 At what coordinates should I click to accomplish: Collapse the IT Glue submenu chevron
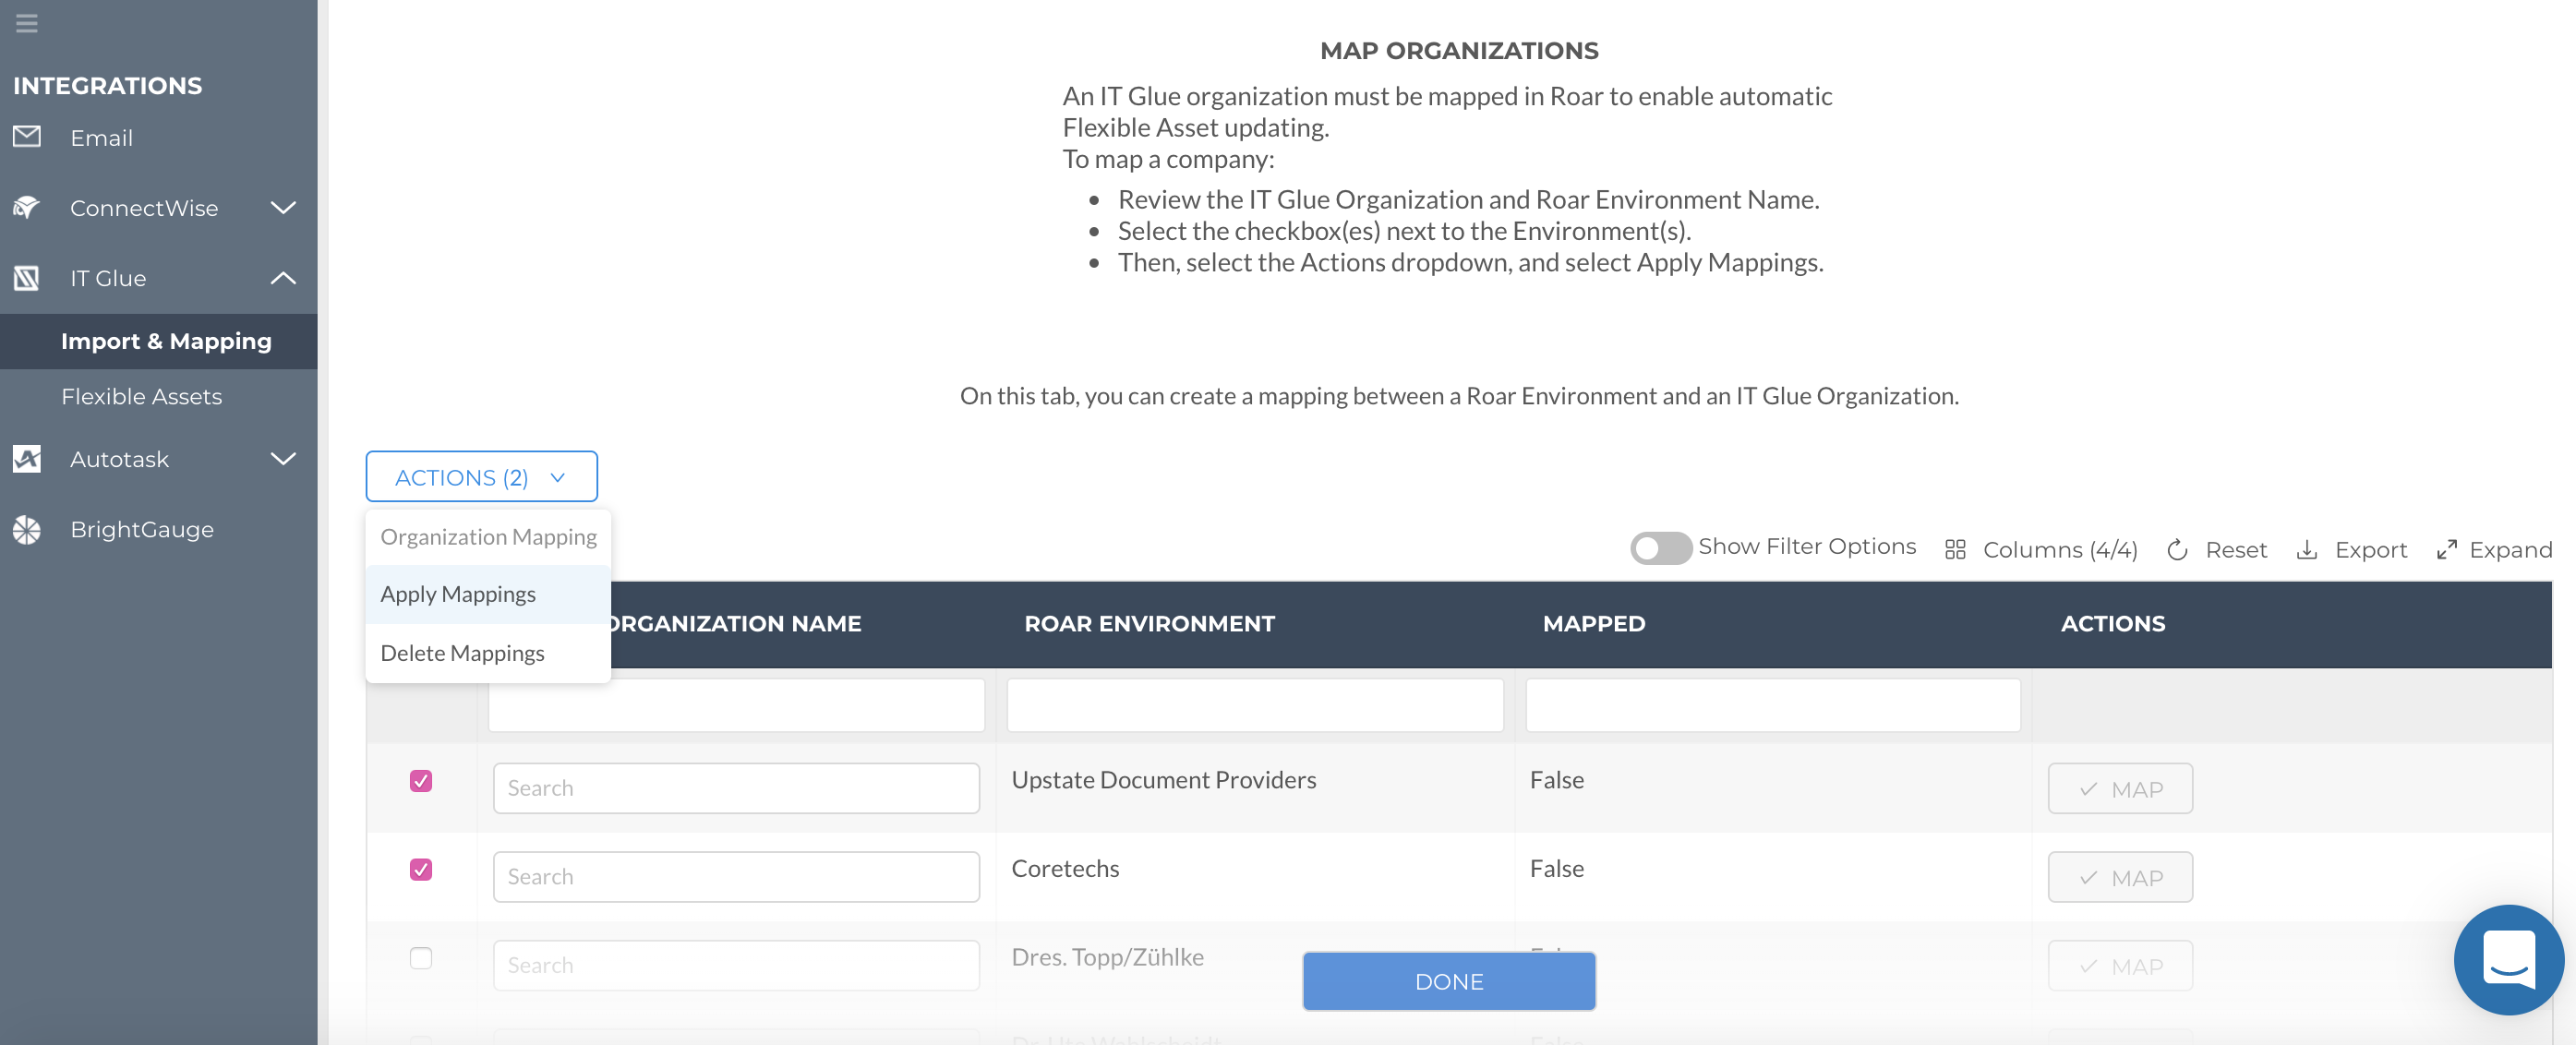(x=283, y=278)
